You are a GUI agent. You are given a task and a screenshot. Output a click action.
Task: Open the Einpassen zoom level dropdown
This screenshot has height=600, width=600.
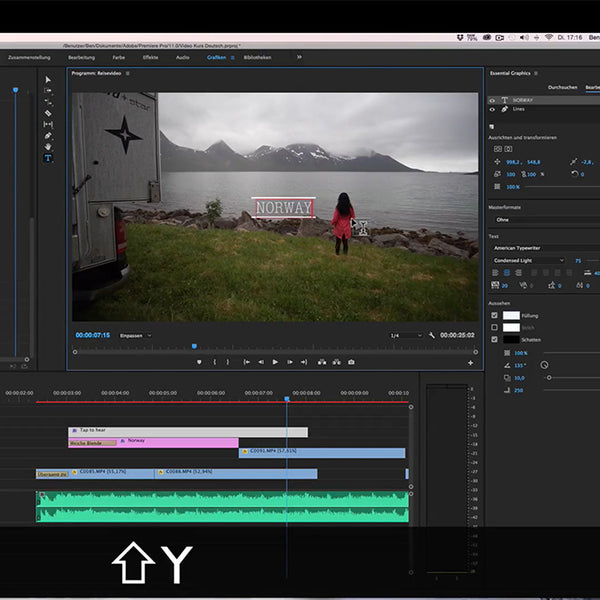coord(135,335)
